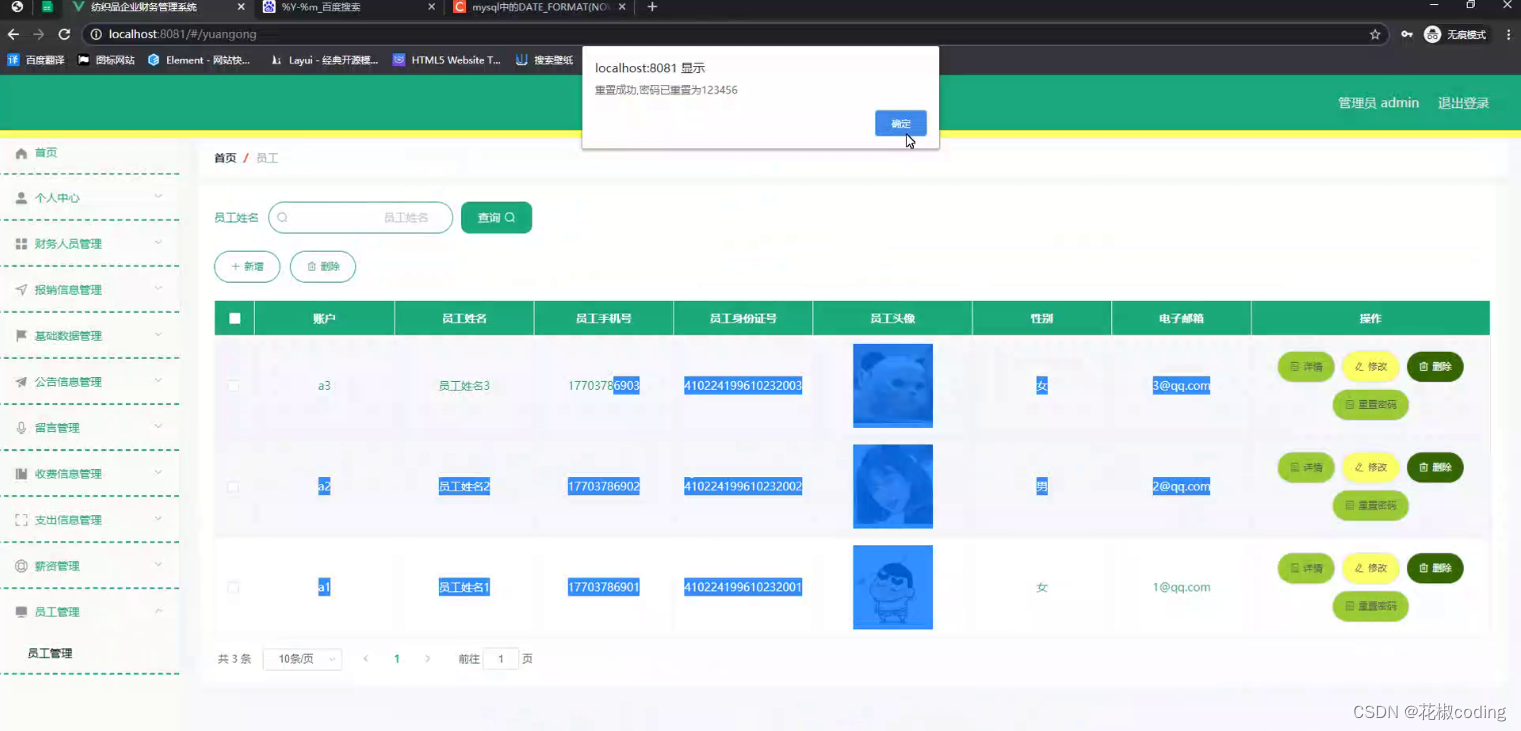
Task: Select the 员工管理 submenu item
Action: [x=50, y=653]
